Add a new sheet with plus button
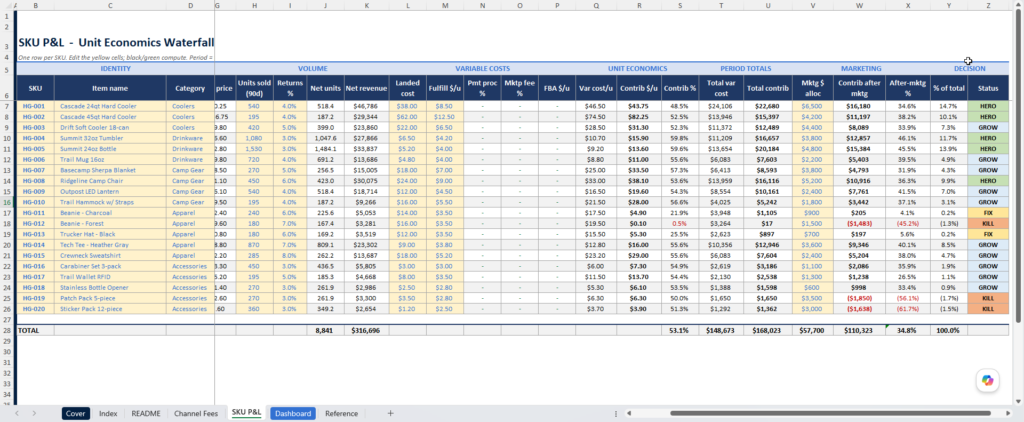Screen dimensions: 1024x422 tap(391, 414)
